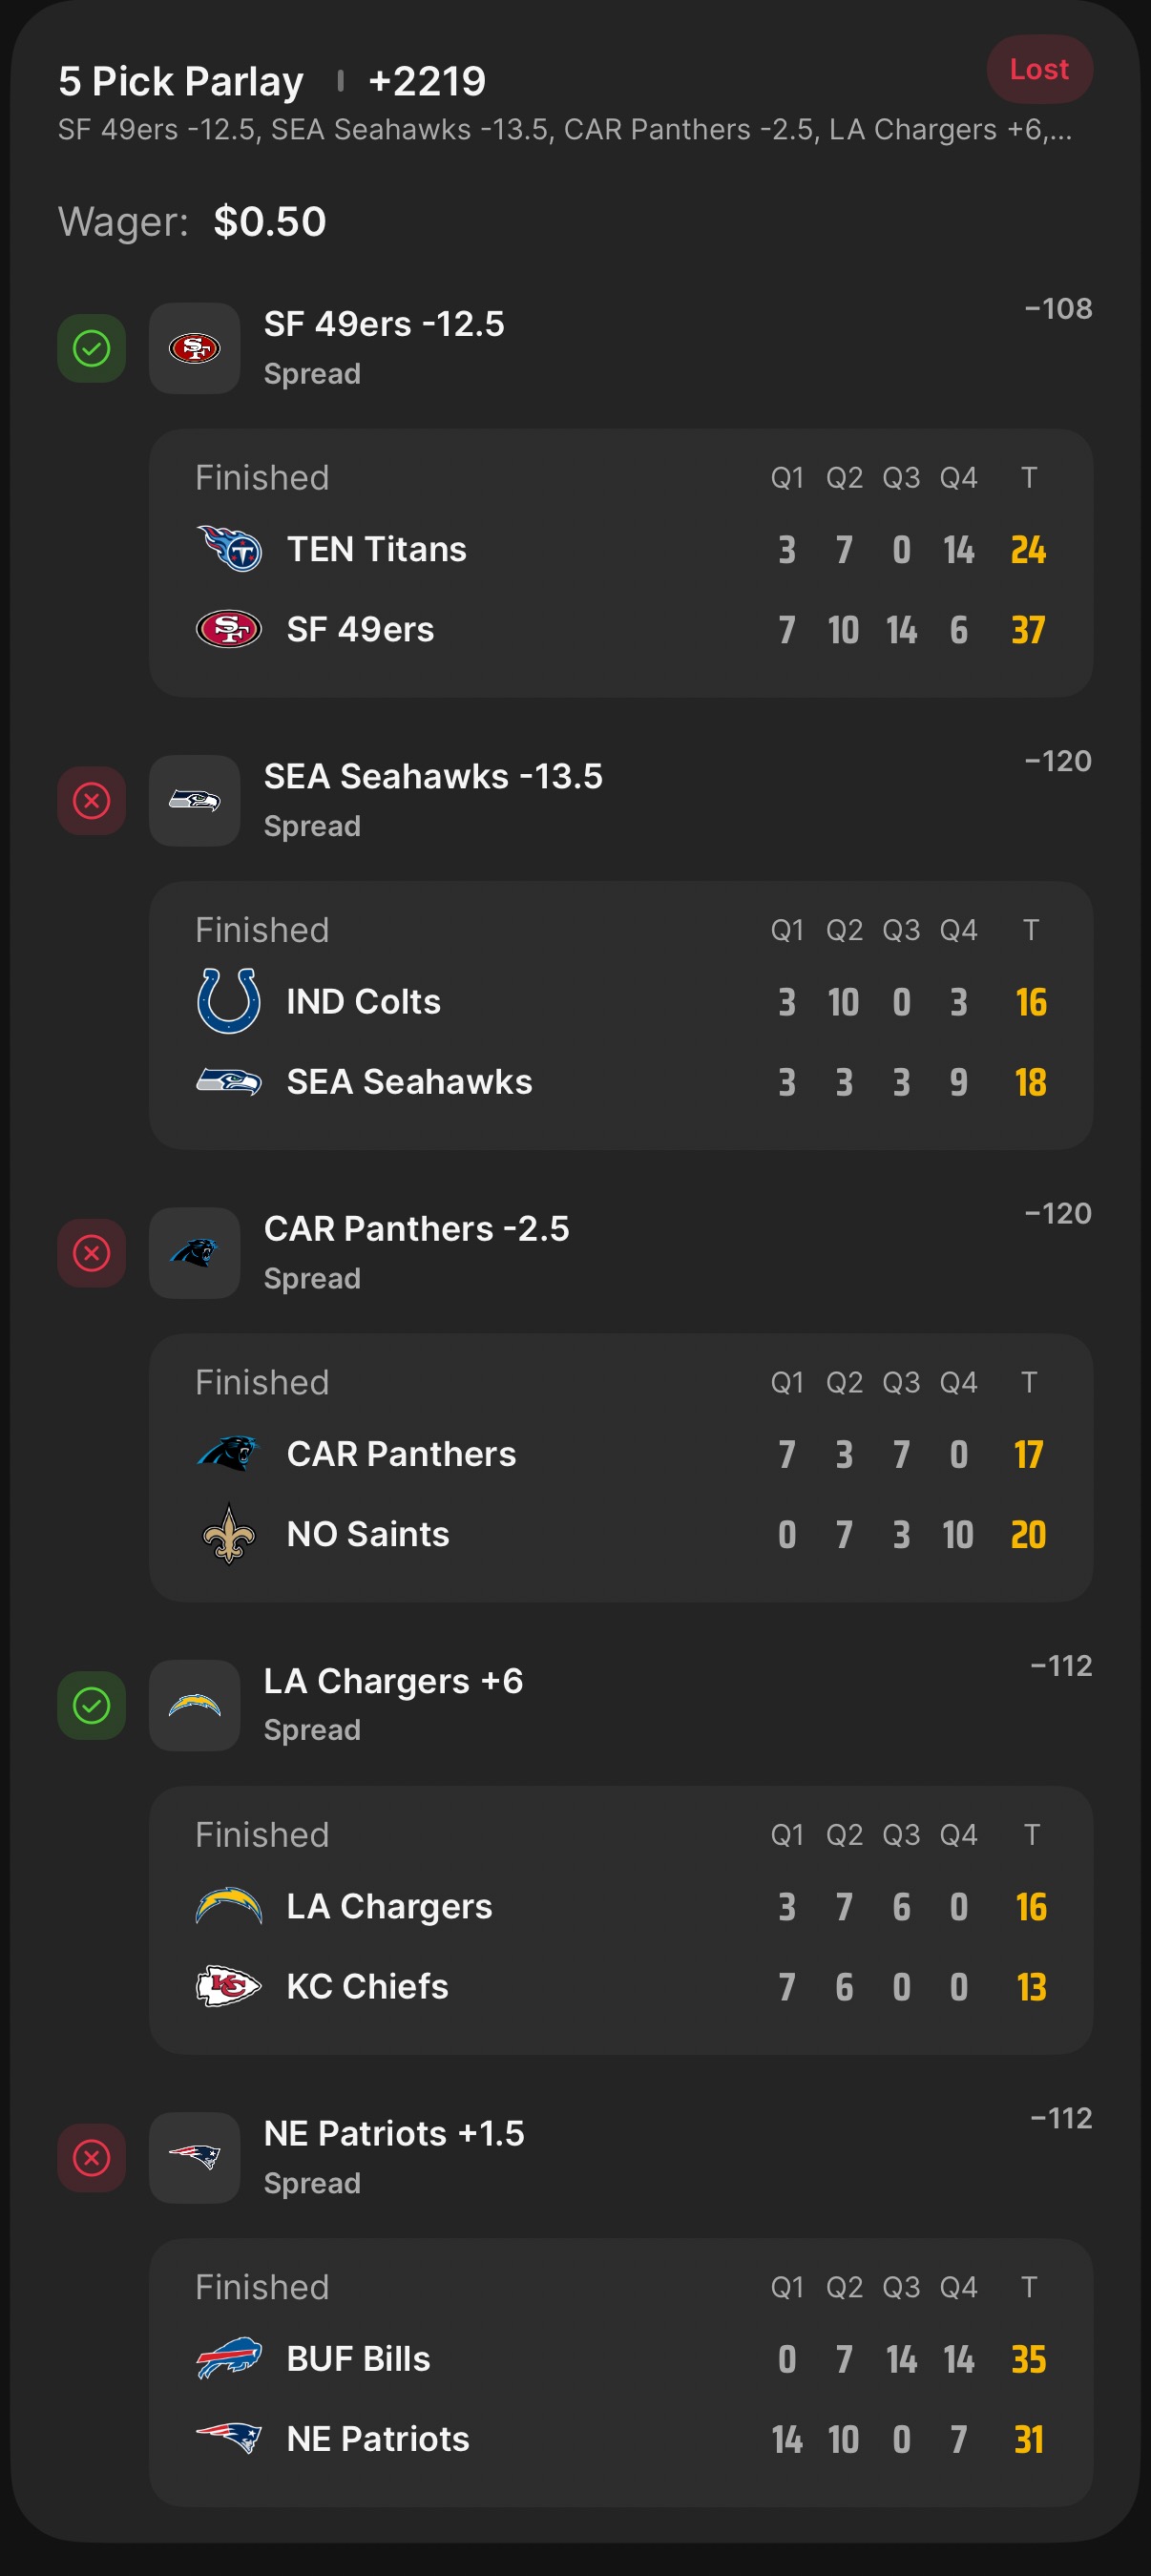
Task: Click the Saints fleur-de-lis logo
Action: 229,1534
